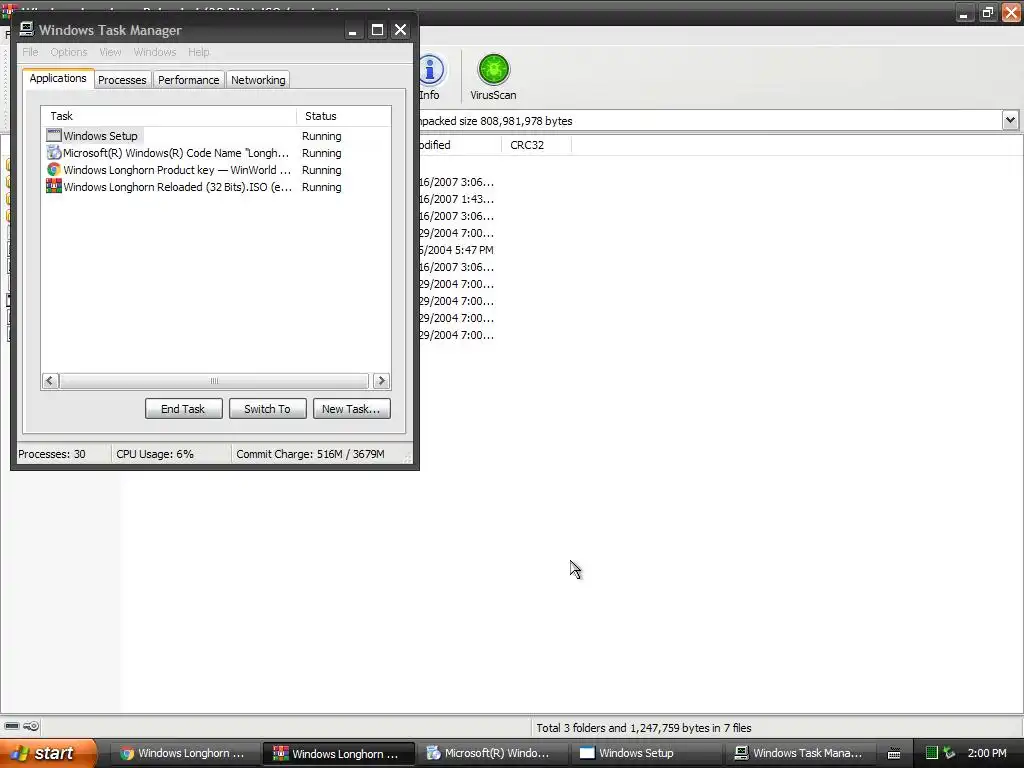This screenshot has height=768, width=1024.
Task: Switch to the Applications tab
Action: coord(58,78)
